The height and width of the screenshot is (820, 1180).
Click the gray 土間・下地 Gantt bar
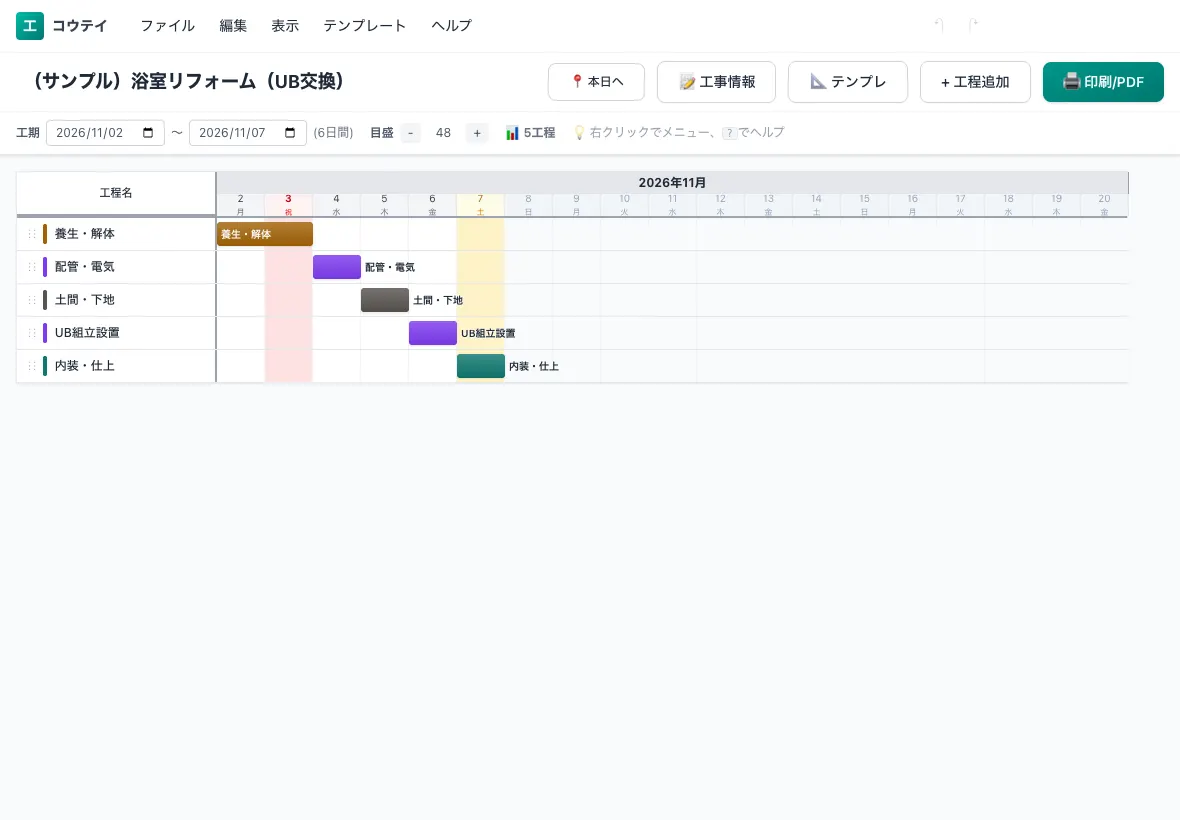[x=385, y=300]
